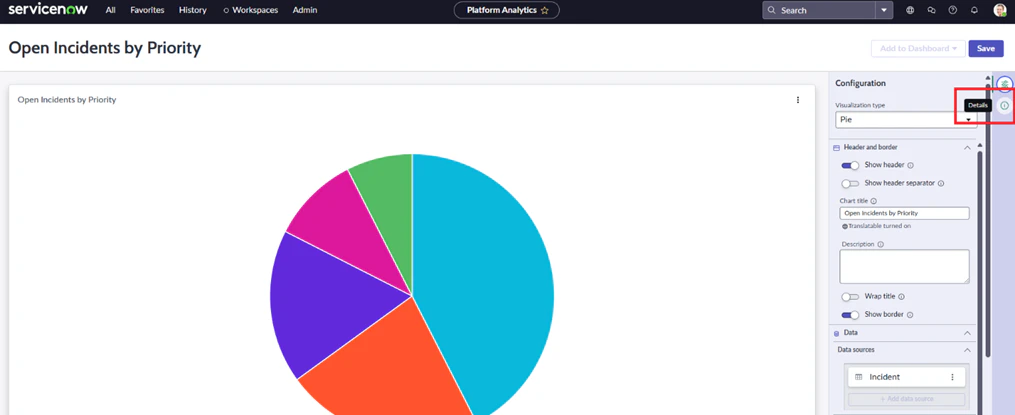The width and height of the screenshot is (1015, 415).
Task: Click the Add data source button
Action: click(906, 399)
